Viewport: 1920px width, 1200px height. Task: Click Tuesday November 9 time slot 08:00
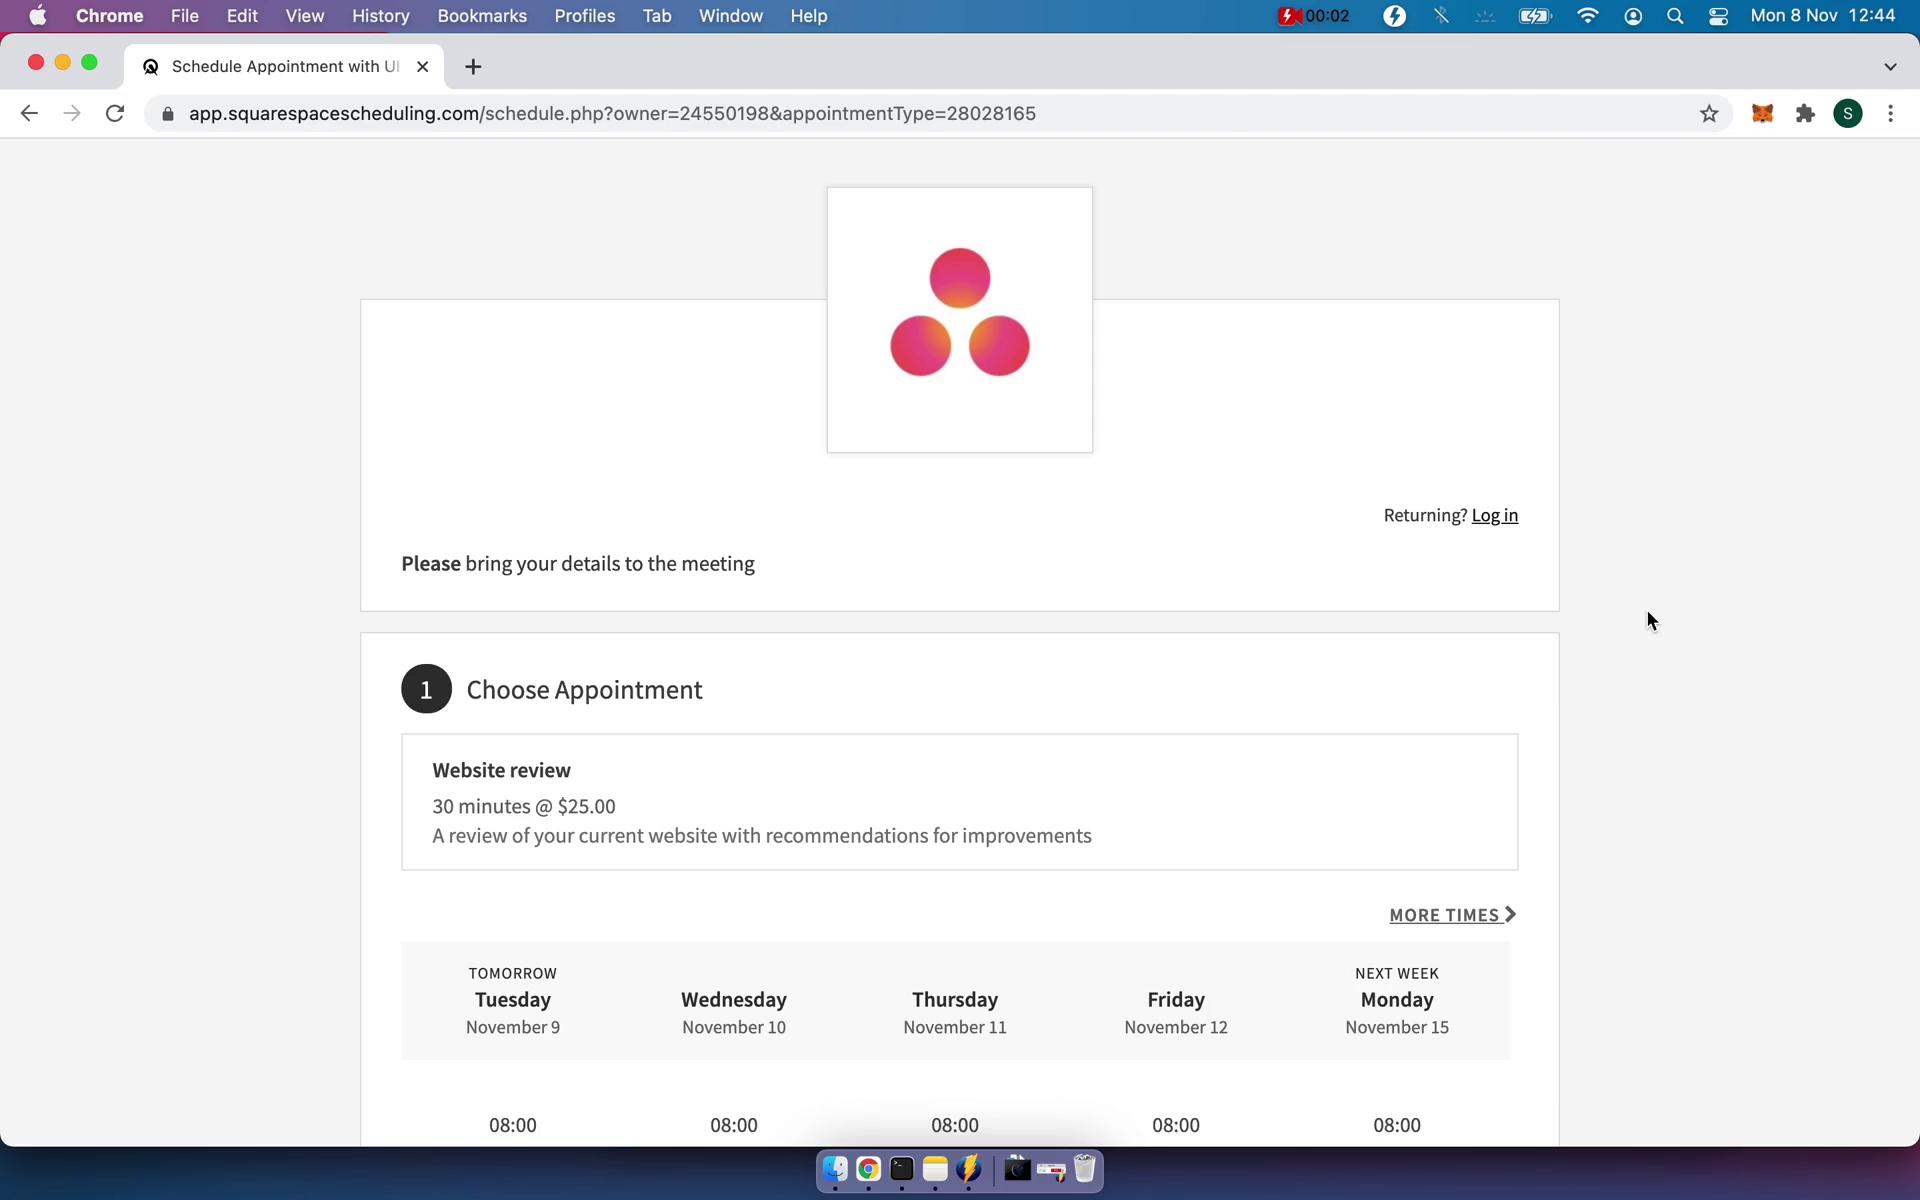coord(511,1124)
